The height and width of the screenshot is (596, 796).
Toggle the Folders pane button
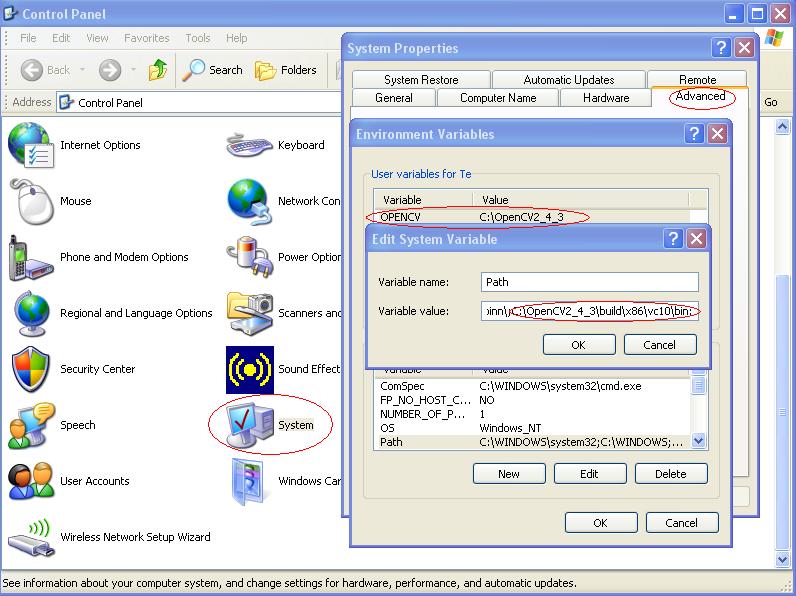(286, 70)
